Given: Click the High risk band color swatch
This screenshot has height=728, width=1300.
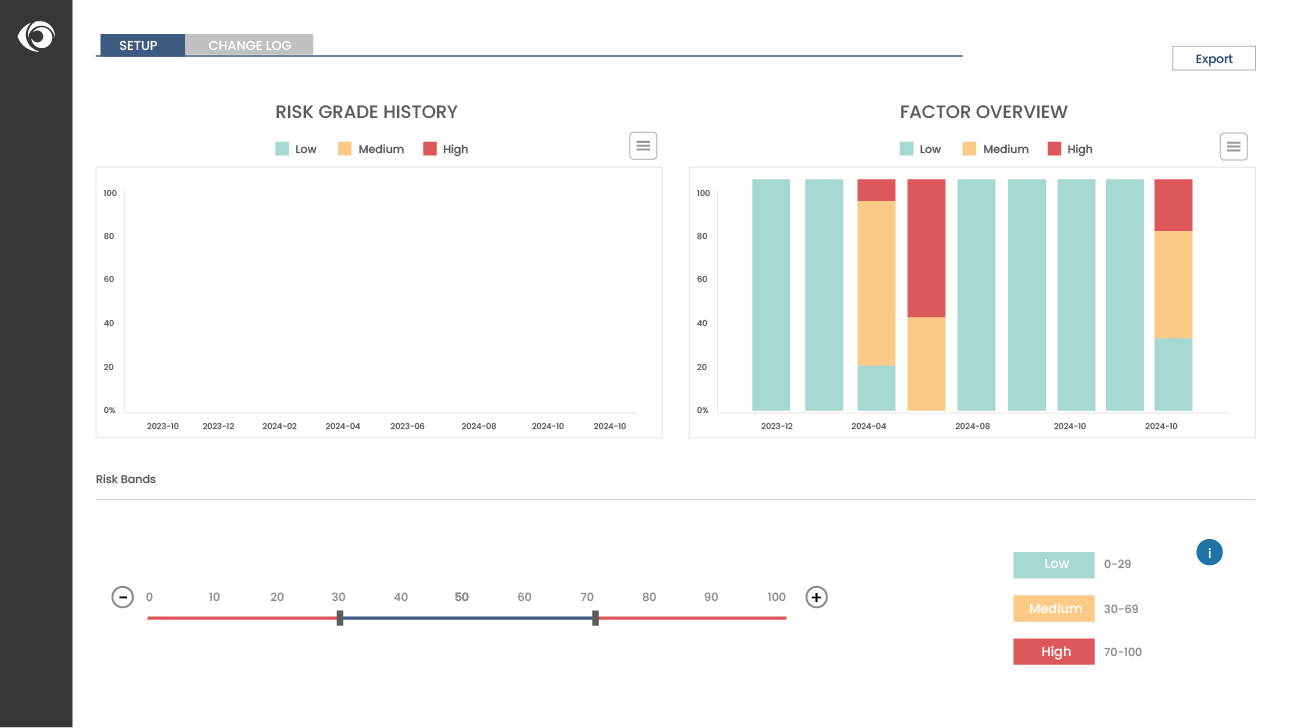Looking at the screenshot, I should click(1054, 652).
